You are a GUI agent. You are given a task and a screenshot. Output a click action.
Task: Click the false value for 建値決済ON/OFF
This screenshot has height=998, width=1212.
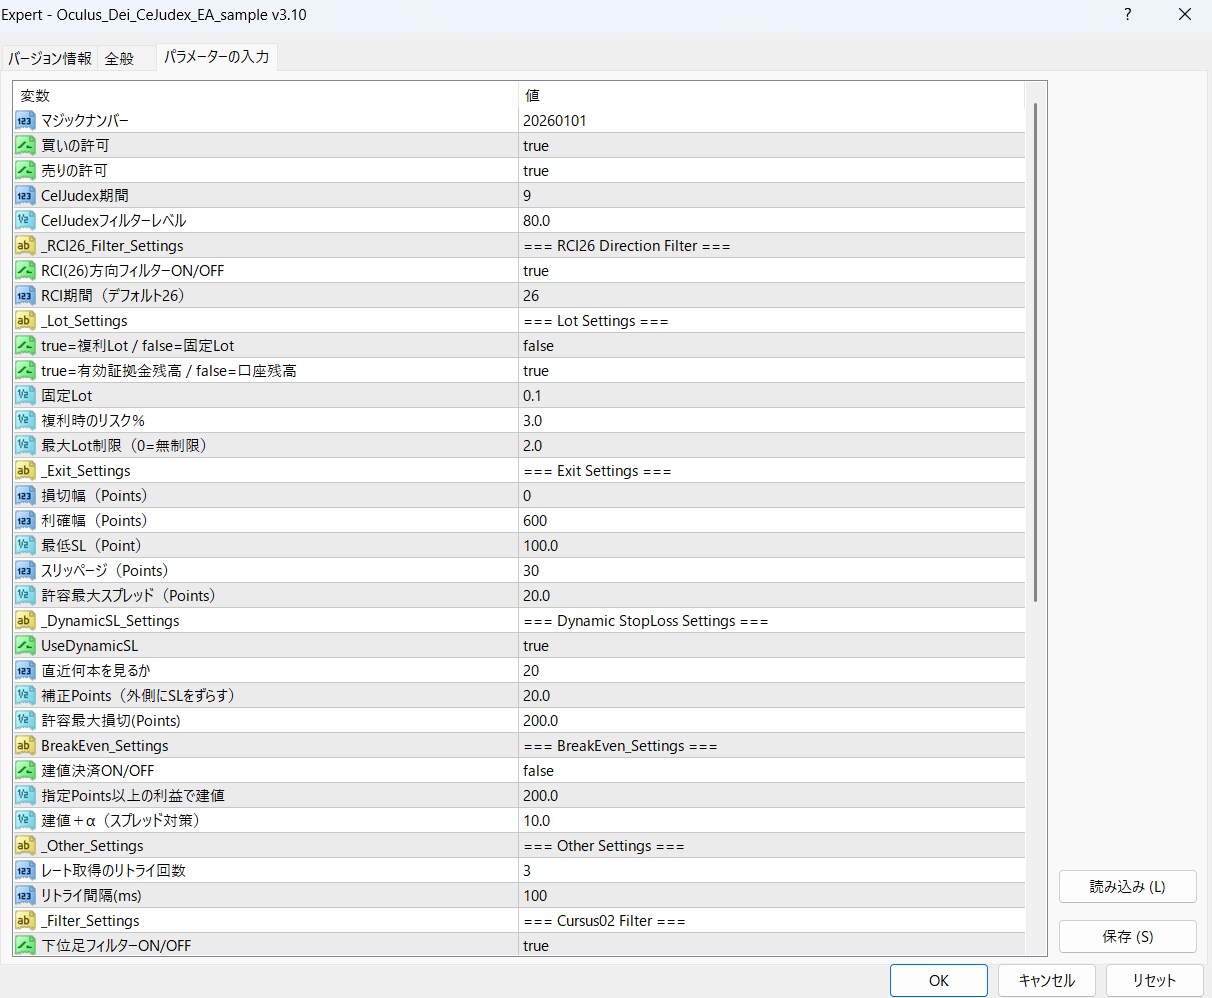(x=538, y=771)
